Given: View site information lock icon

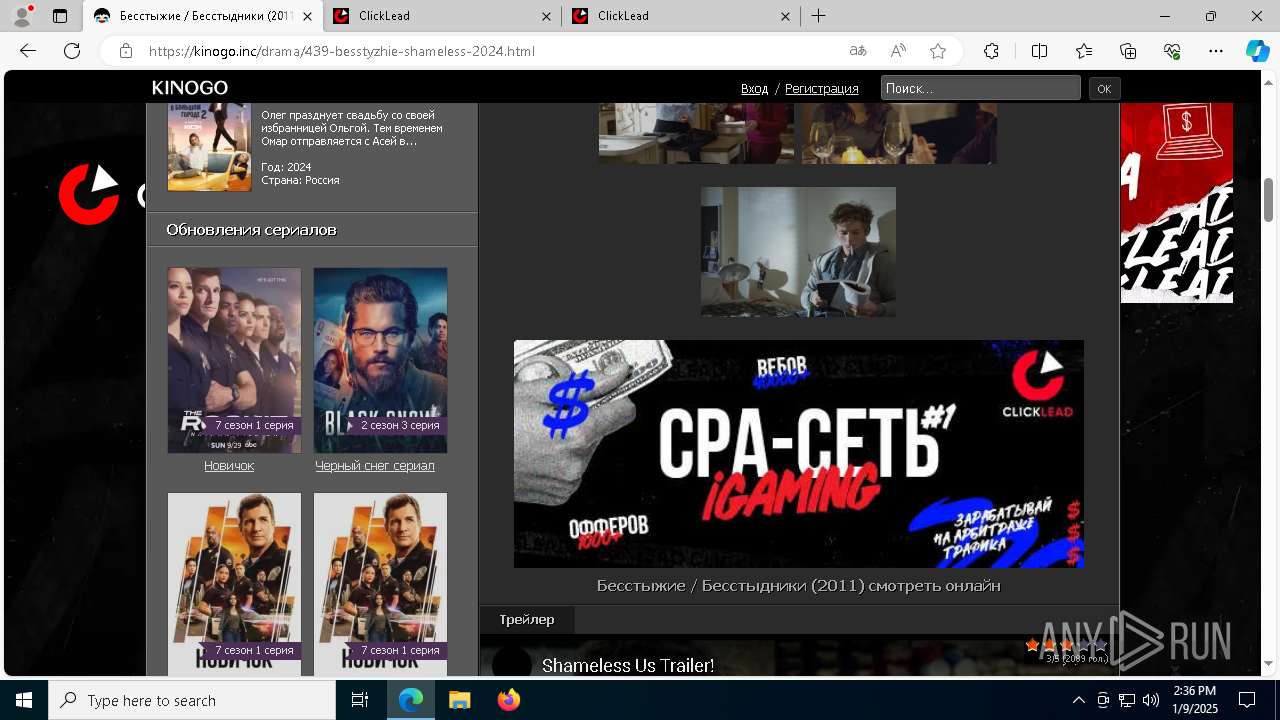Looking at the screenshot, I should pyautogui.click(x=125, y=51).
